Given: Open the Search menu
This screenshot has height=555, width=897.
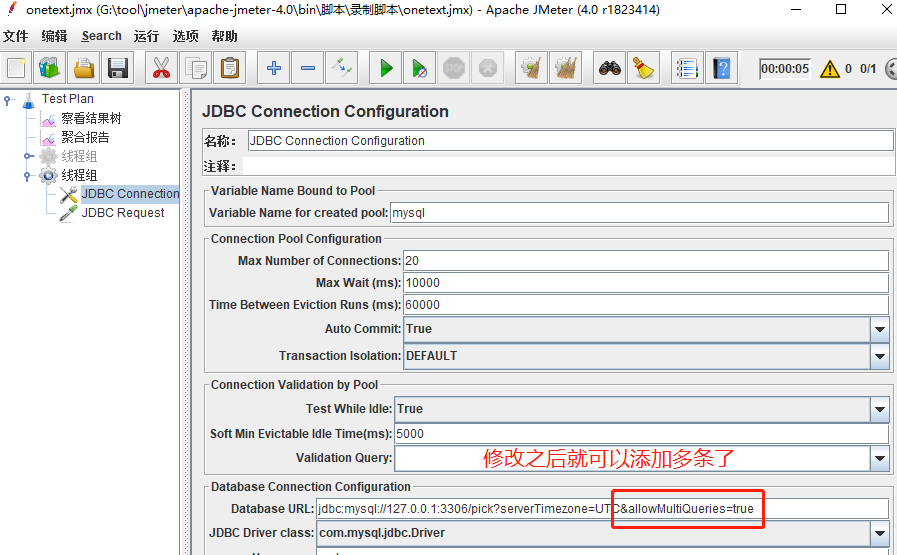Looking at the screenshot, I should coord(101,36).
